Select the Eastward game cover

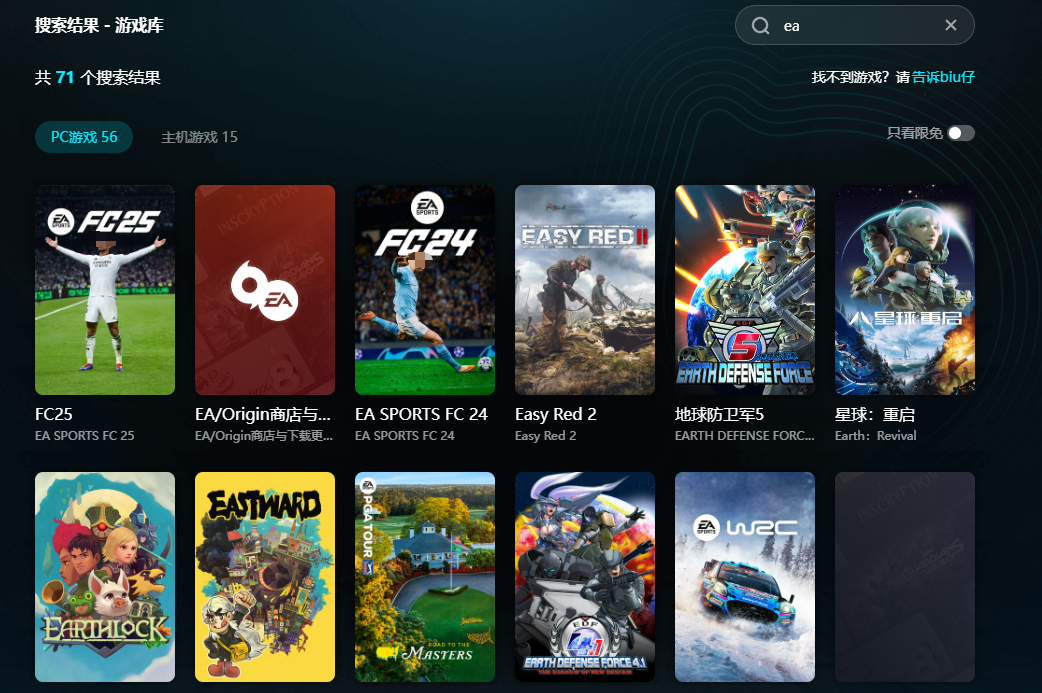tap(265, 577)
